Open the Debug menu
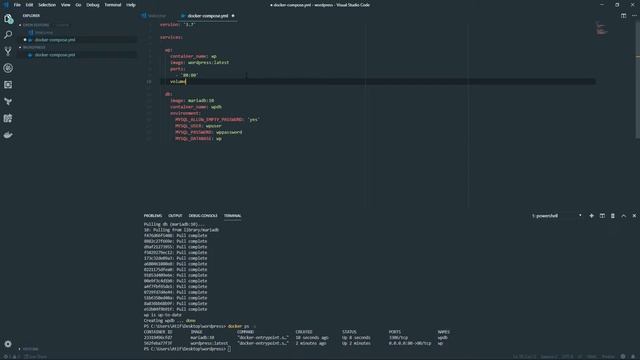Viewport: 640px width, 360px height. (x=93, y=5)
